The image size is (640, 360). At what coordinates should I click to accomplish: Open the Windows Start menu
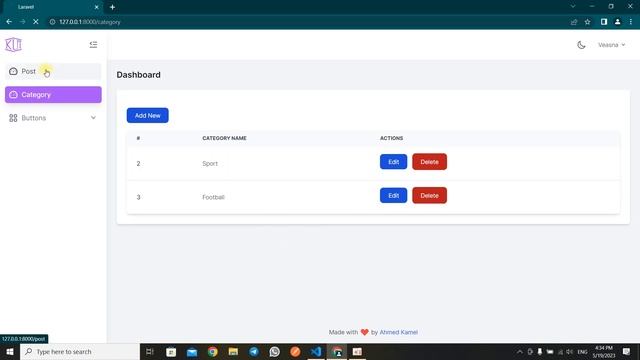coord(10,352)
